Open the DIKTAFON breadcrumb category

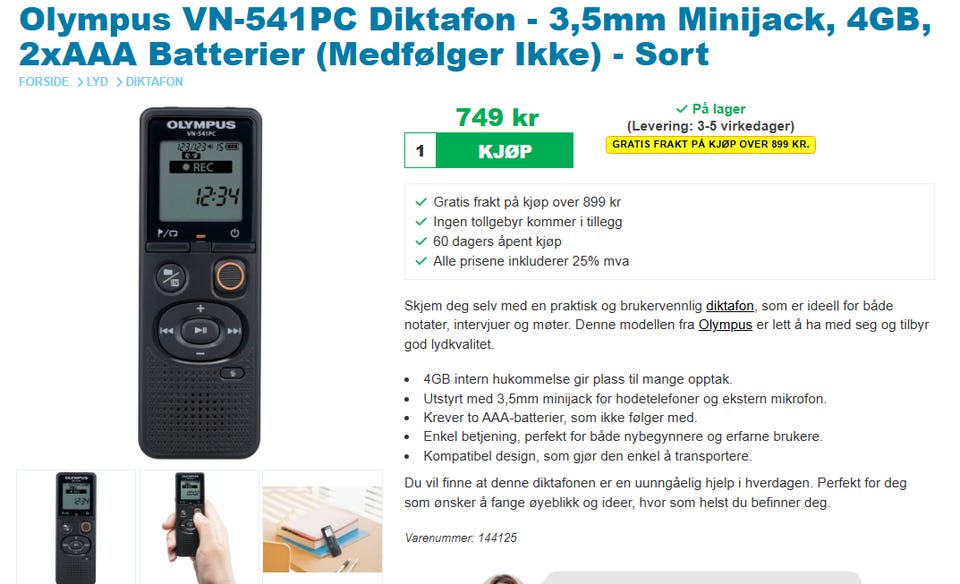[154, 81]
